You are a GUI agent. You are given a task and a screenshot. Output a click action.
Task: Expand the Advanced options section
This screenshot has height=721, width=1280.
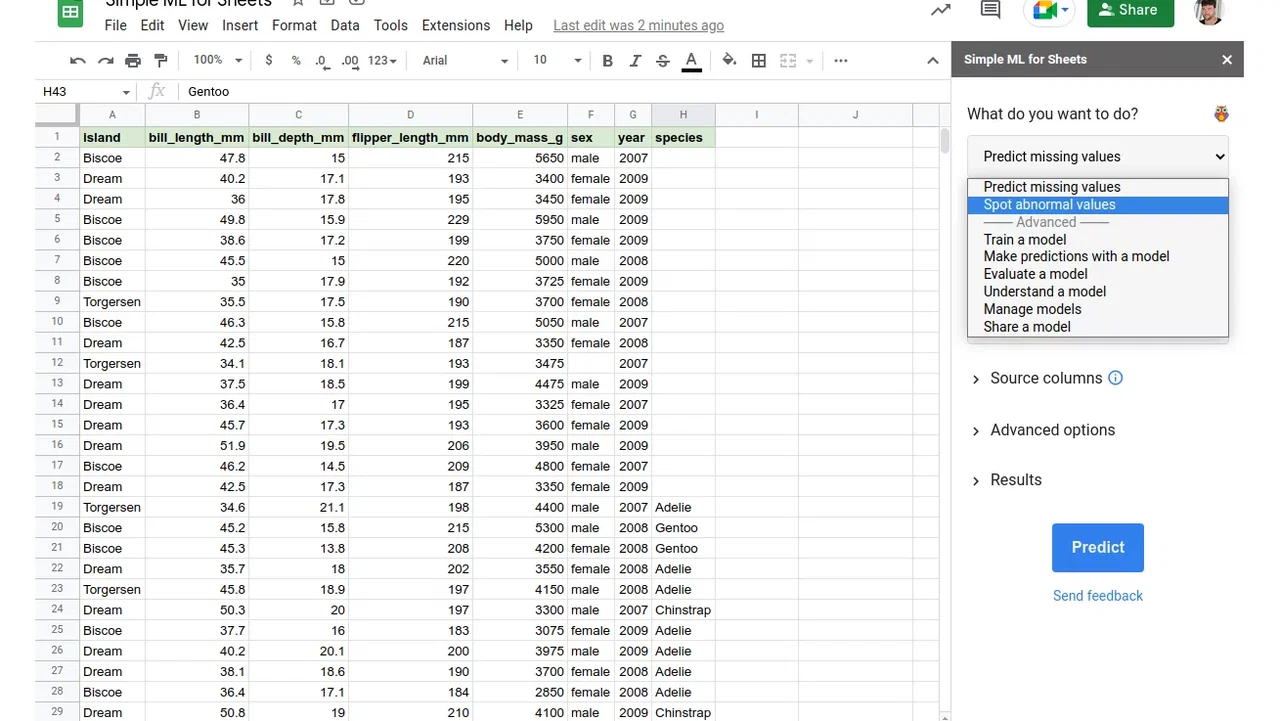coord(1043,430)
